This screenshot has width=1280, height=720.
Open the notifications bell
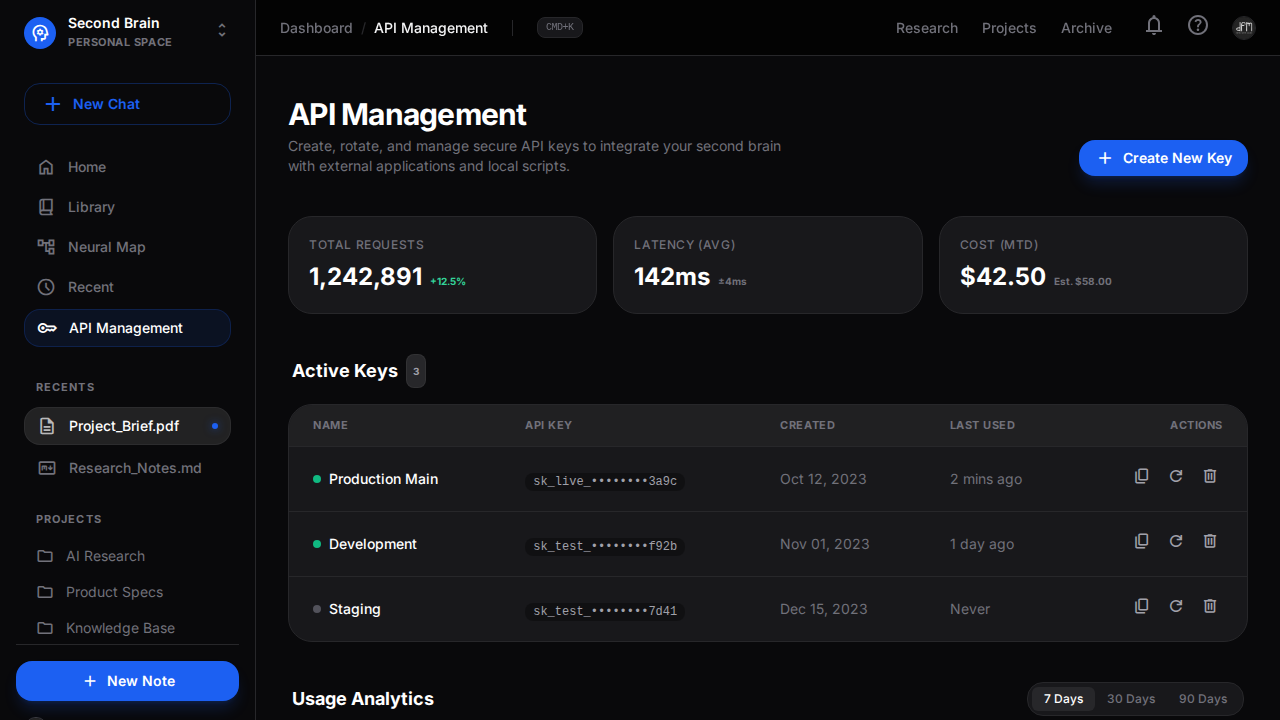coord(1154,26)
